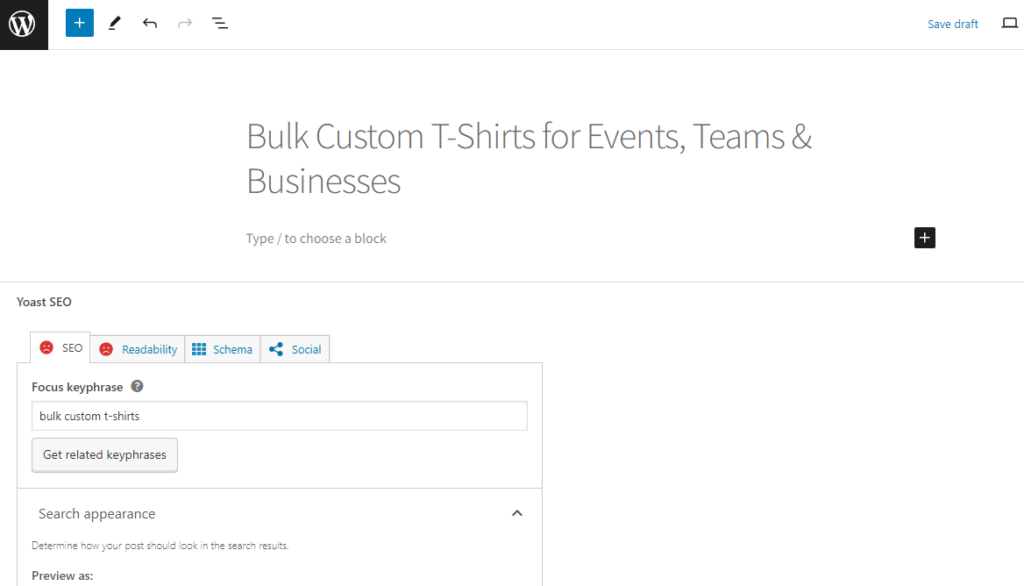Open the block inserter plus icon
1024x586 pixels.
click(79, 22)
